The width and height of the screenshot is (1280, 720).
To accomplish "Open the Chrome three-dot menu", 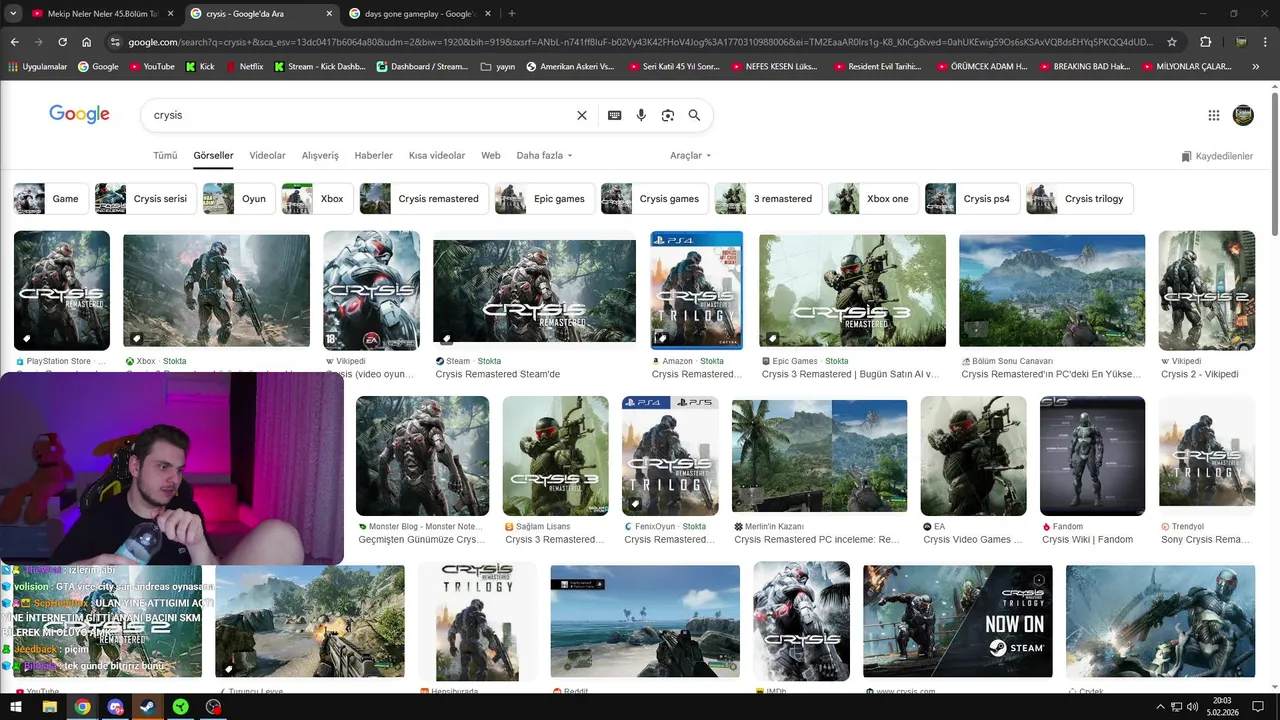I will coord(1266,42).
